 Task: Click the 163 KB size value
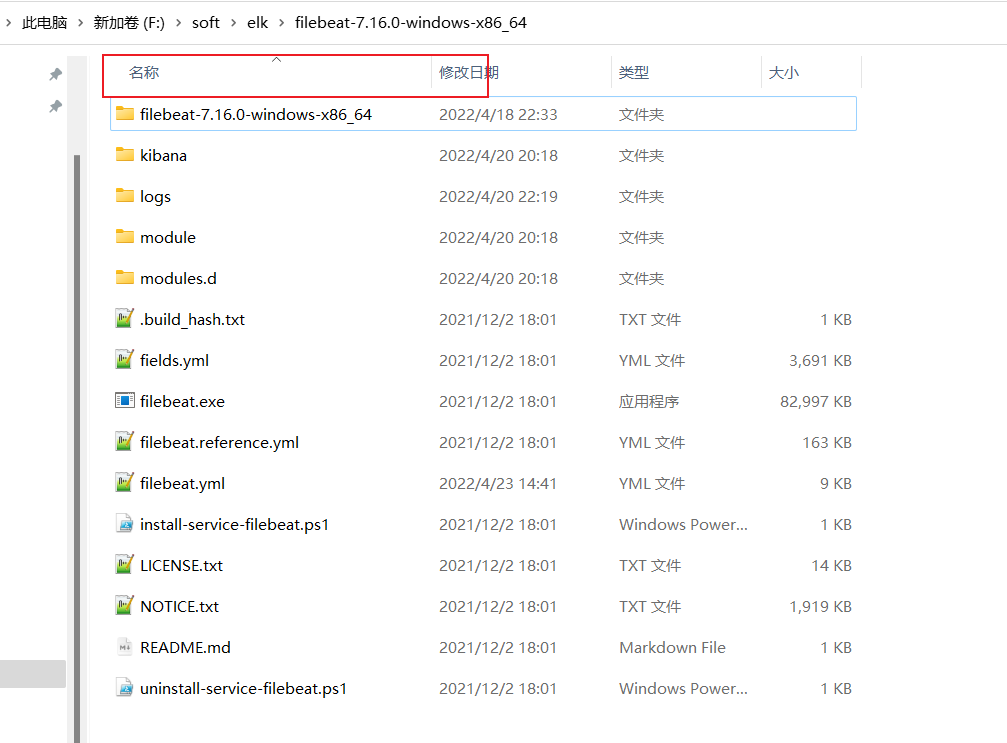[x=827, y=442]
